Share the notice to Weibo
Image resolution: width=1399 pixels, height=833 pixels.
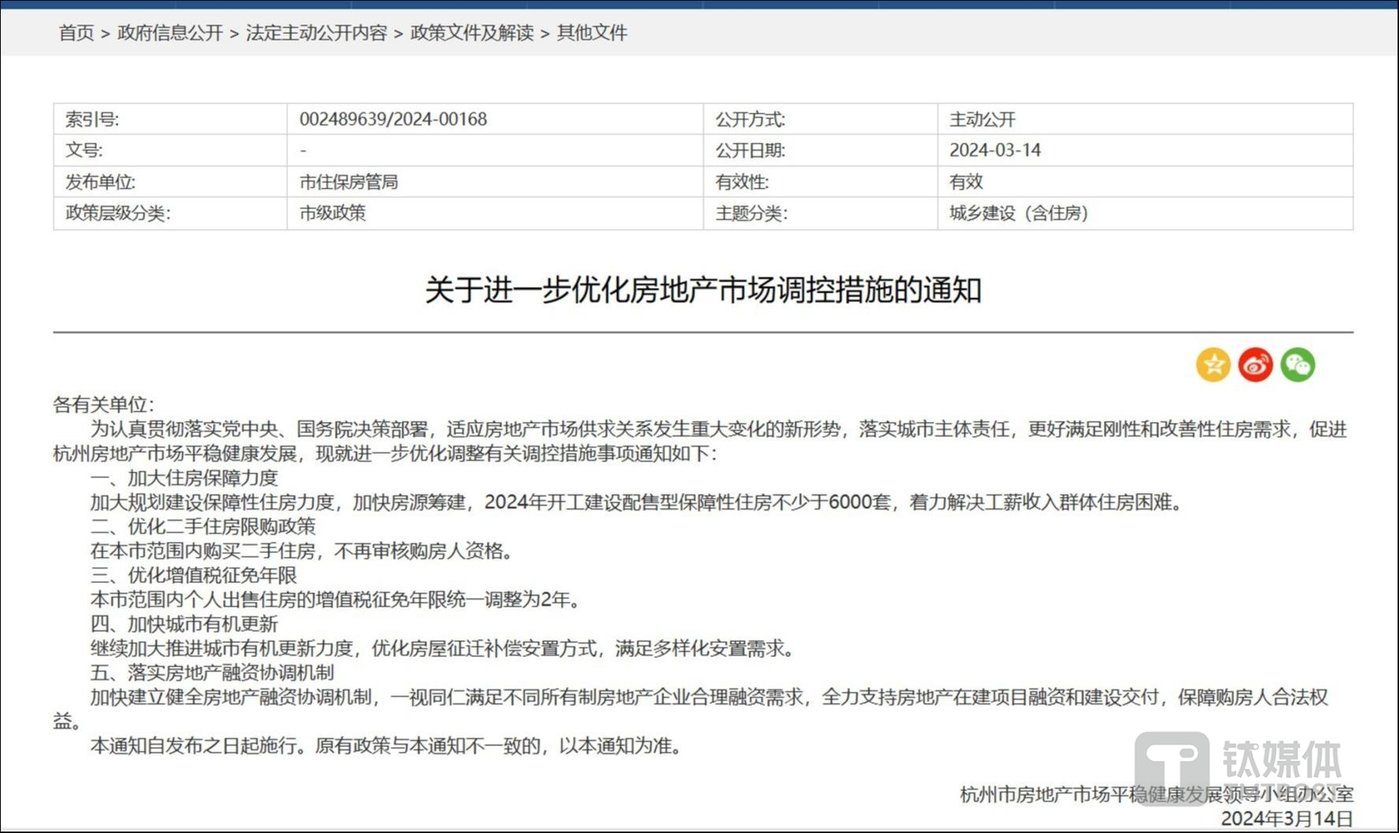click(1257, 364)
